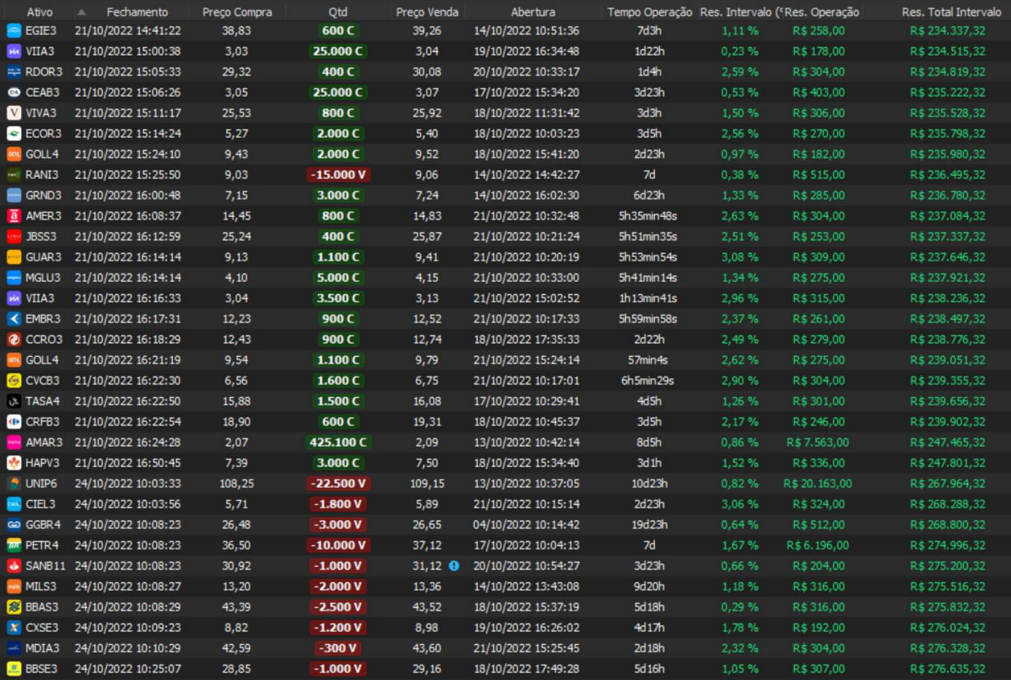Click the RDOR3 asset logo icon
Viewport: 1011px width, 680px height.
coord(14,72)
